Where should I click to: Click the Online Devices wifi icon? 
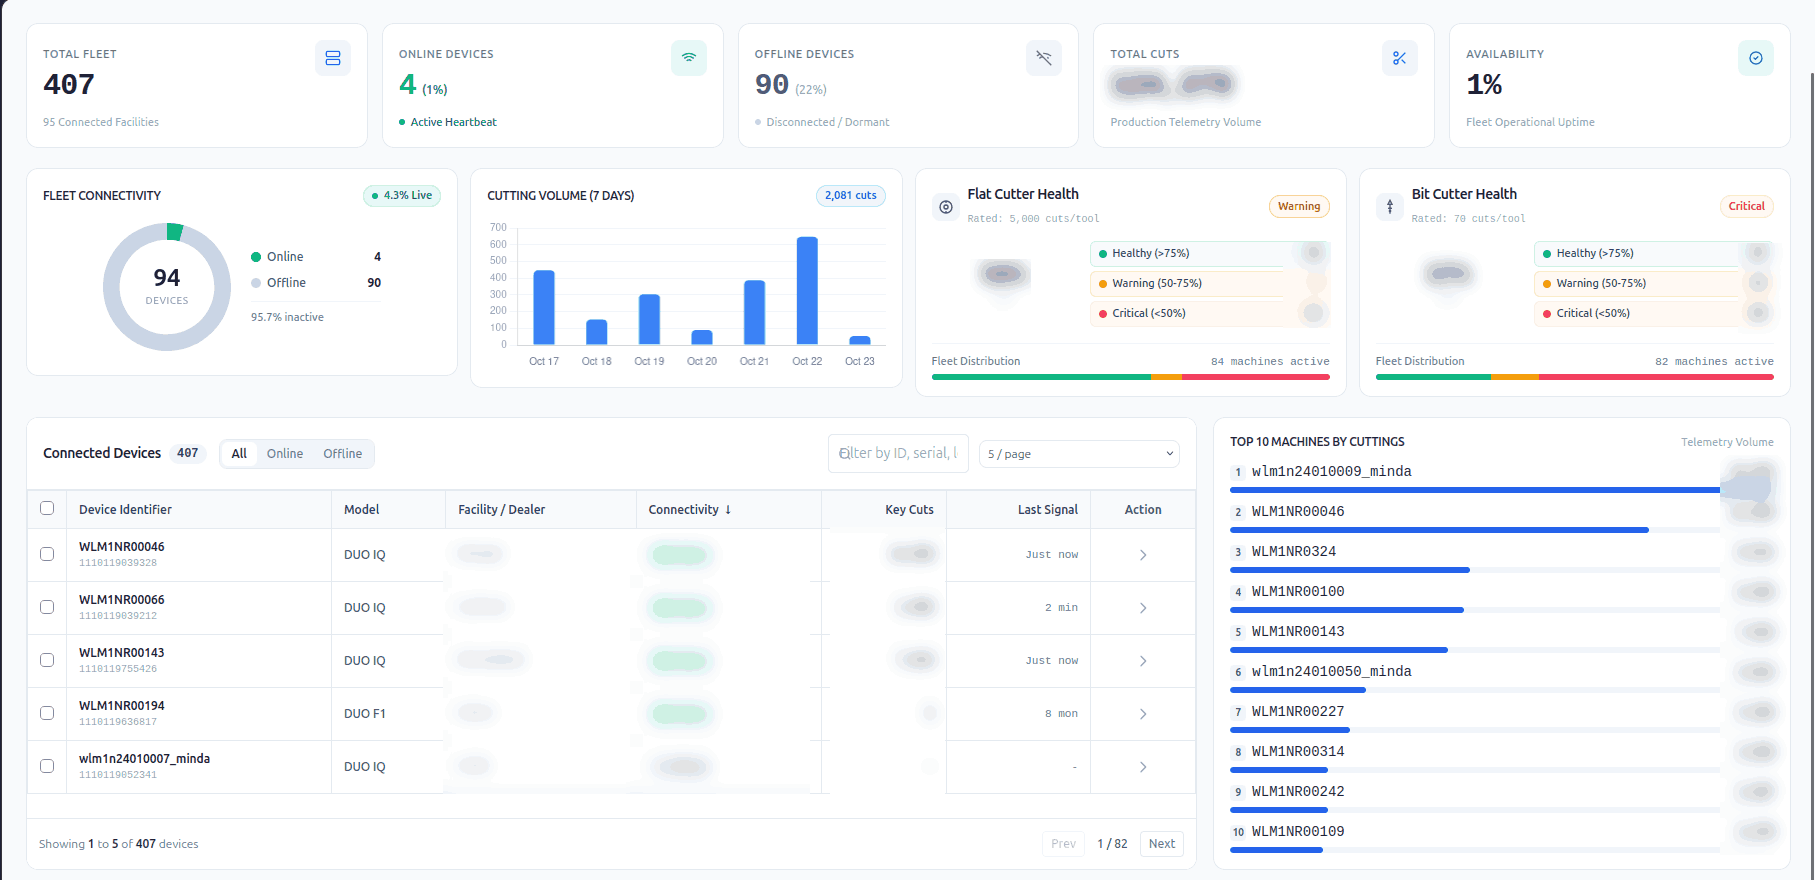[689, 58]
